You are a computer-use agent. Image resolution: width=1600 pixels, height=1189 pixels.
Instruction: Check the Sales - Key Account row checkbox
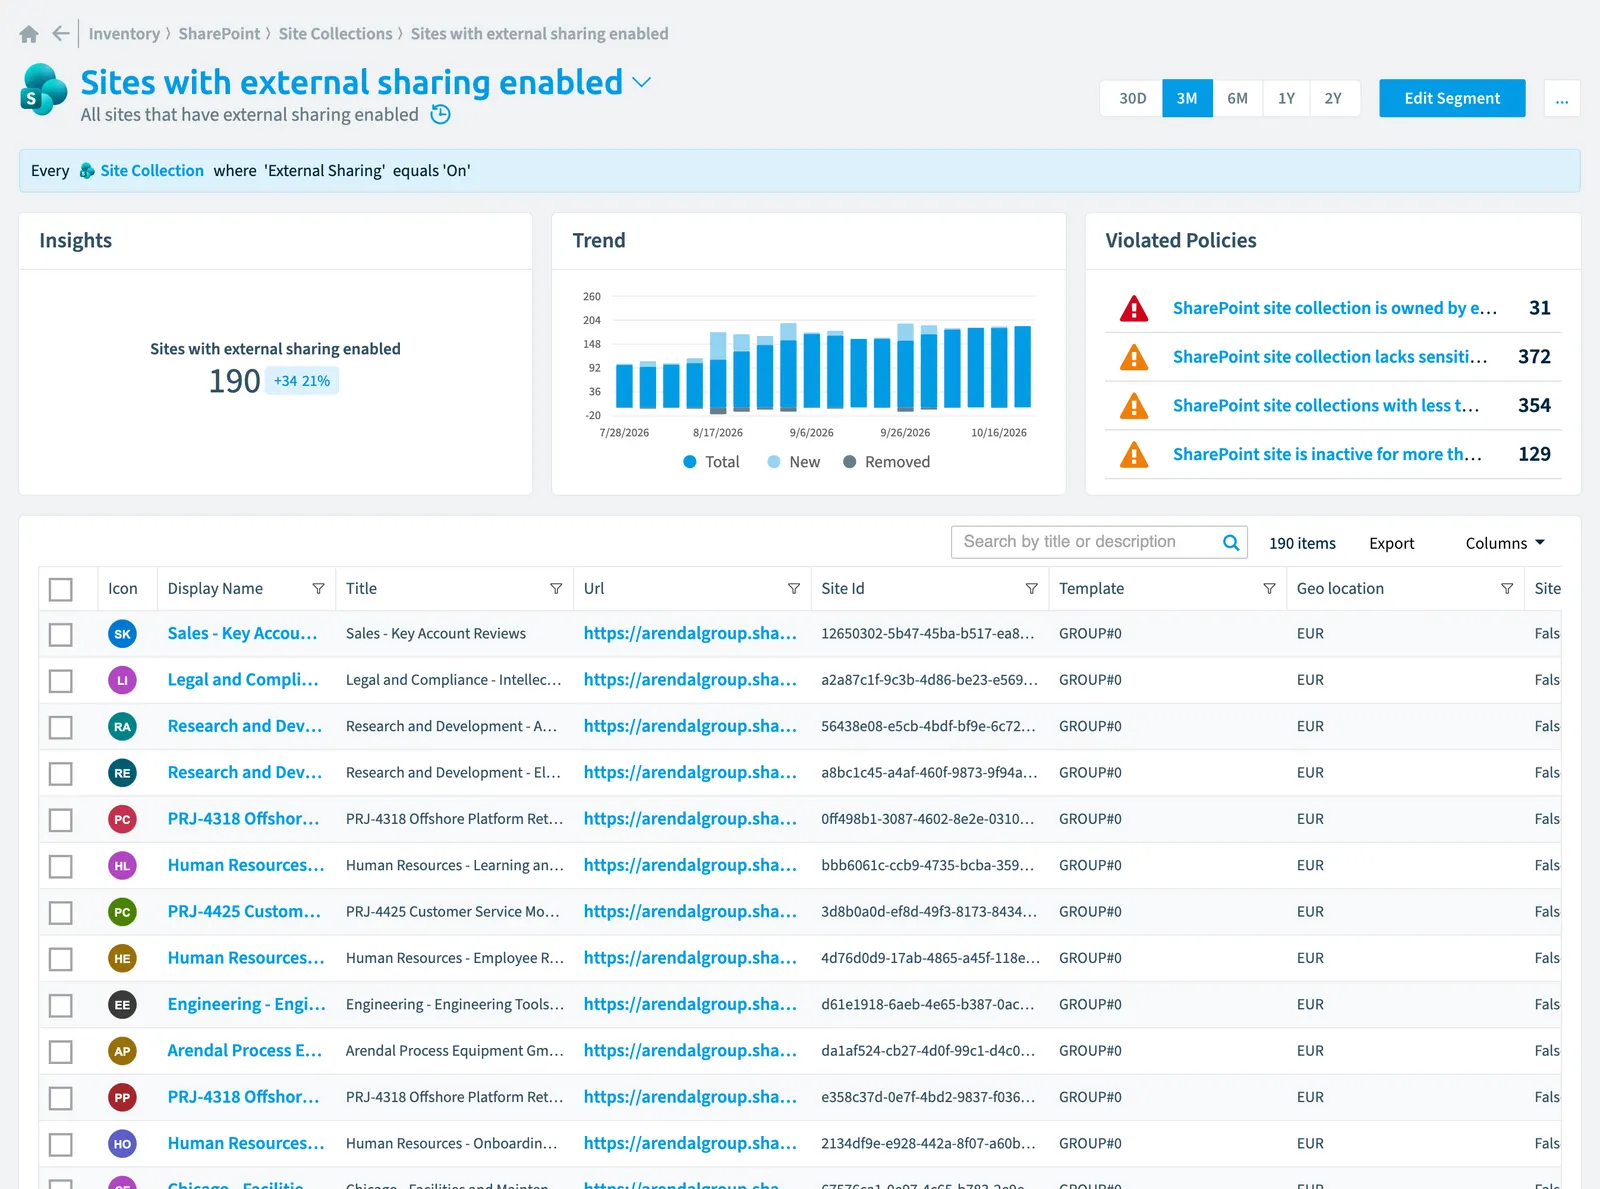(x=61, y=634)
